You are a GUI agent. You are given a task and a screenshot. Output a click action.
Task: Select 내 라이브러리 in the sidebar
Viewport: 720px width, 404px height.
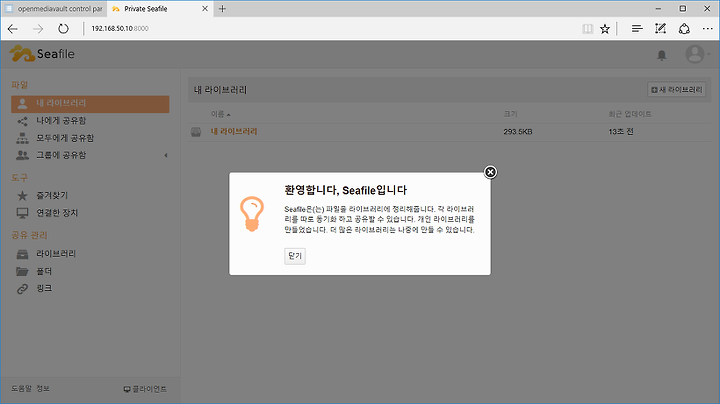(90, 104)
